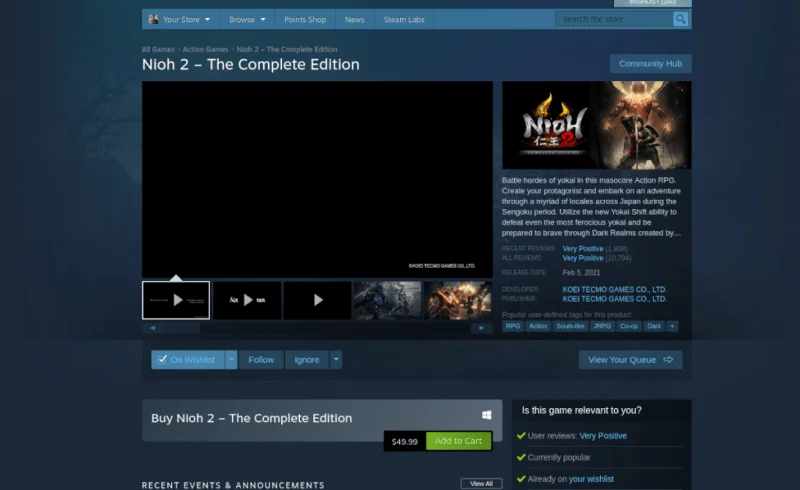Click the 'Feb 5, 2021' release date
Screen dimensions: 800x490
coord(581,273)
